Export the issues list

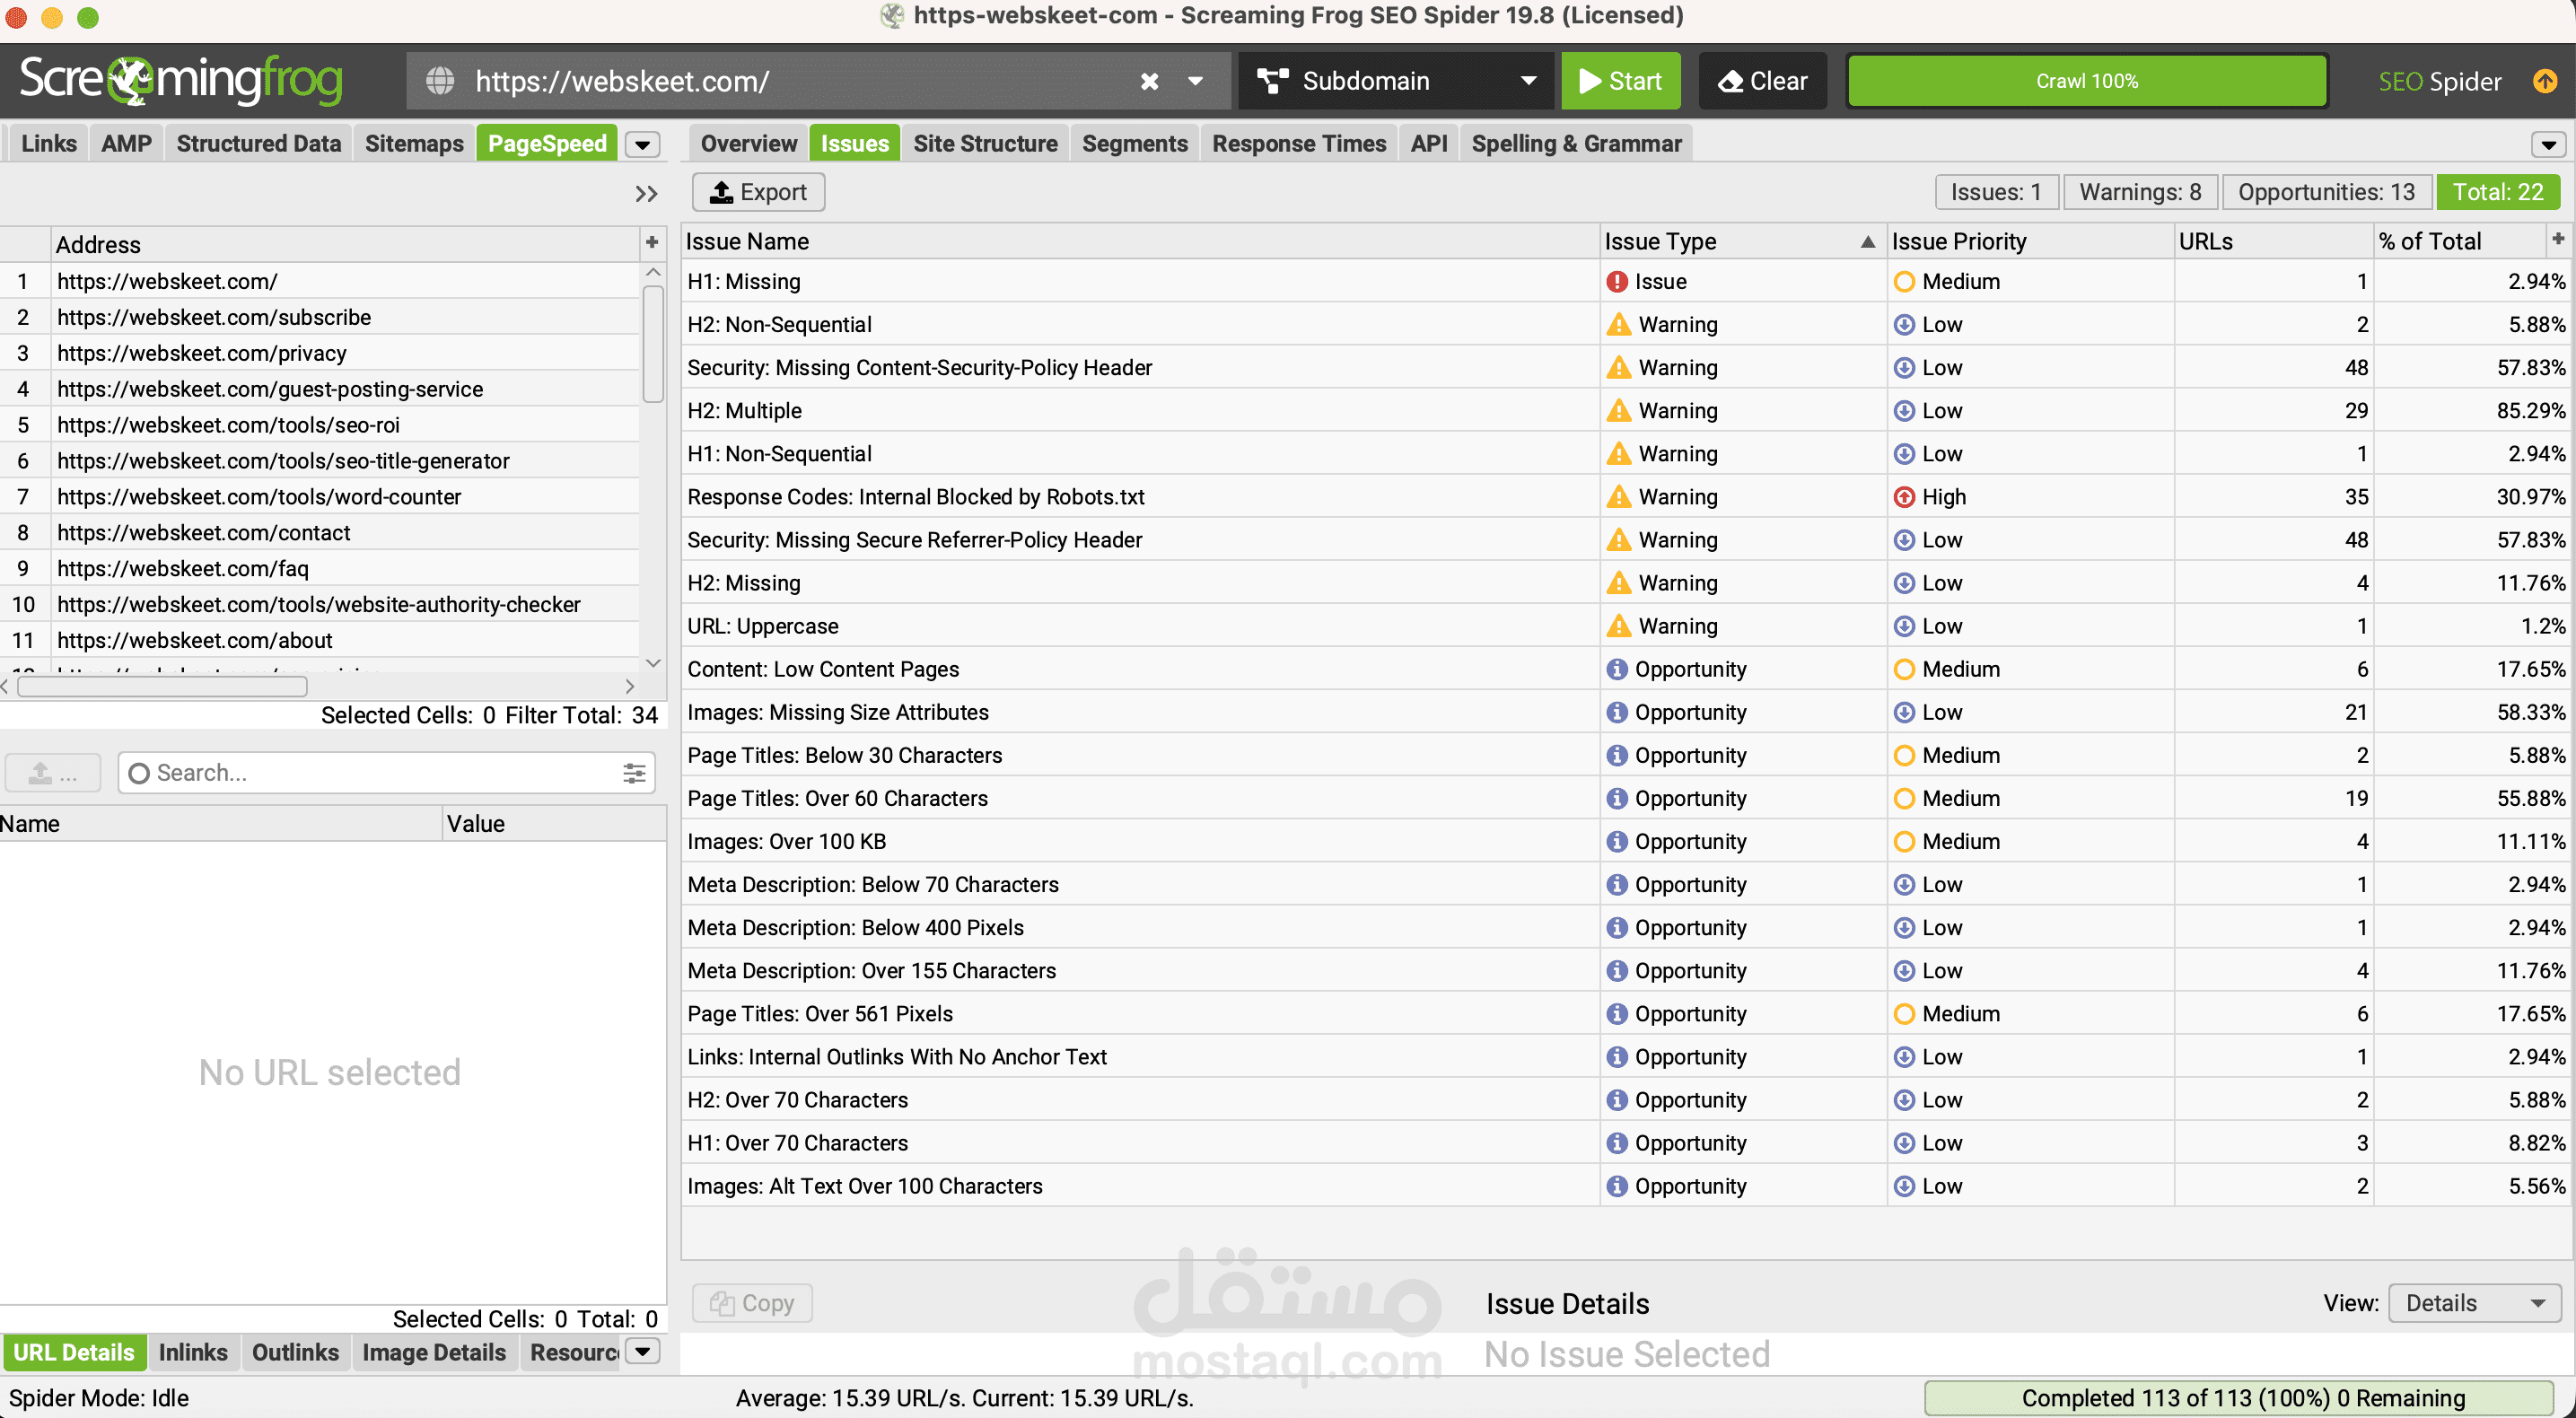click(758, 192)
